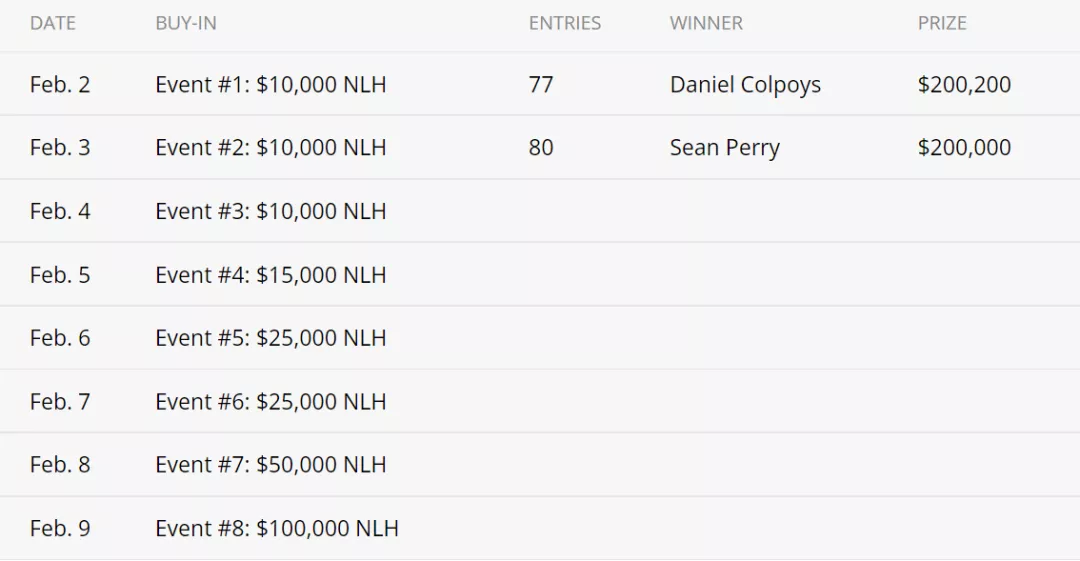1080x561 pixels.
Task: Click Event #6: $25,000 NLH entry
Action: pyautogui.click(x=271, y=402)
